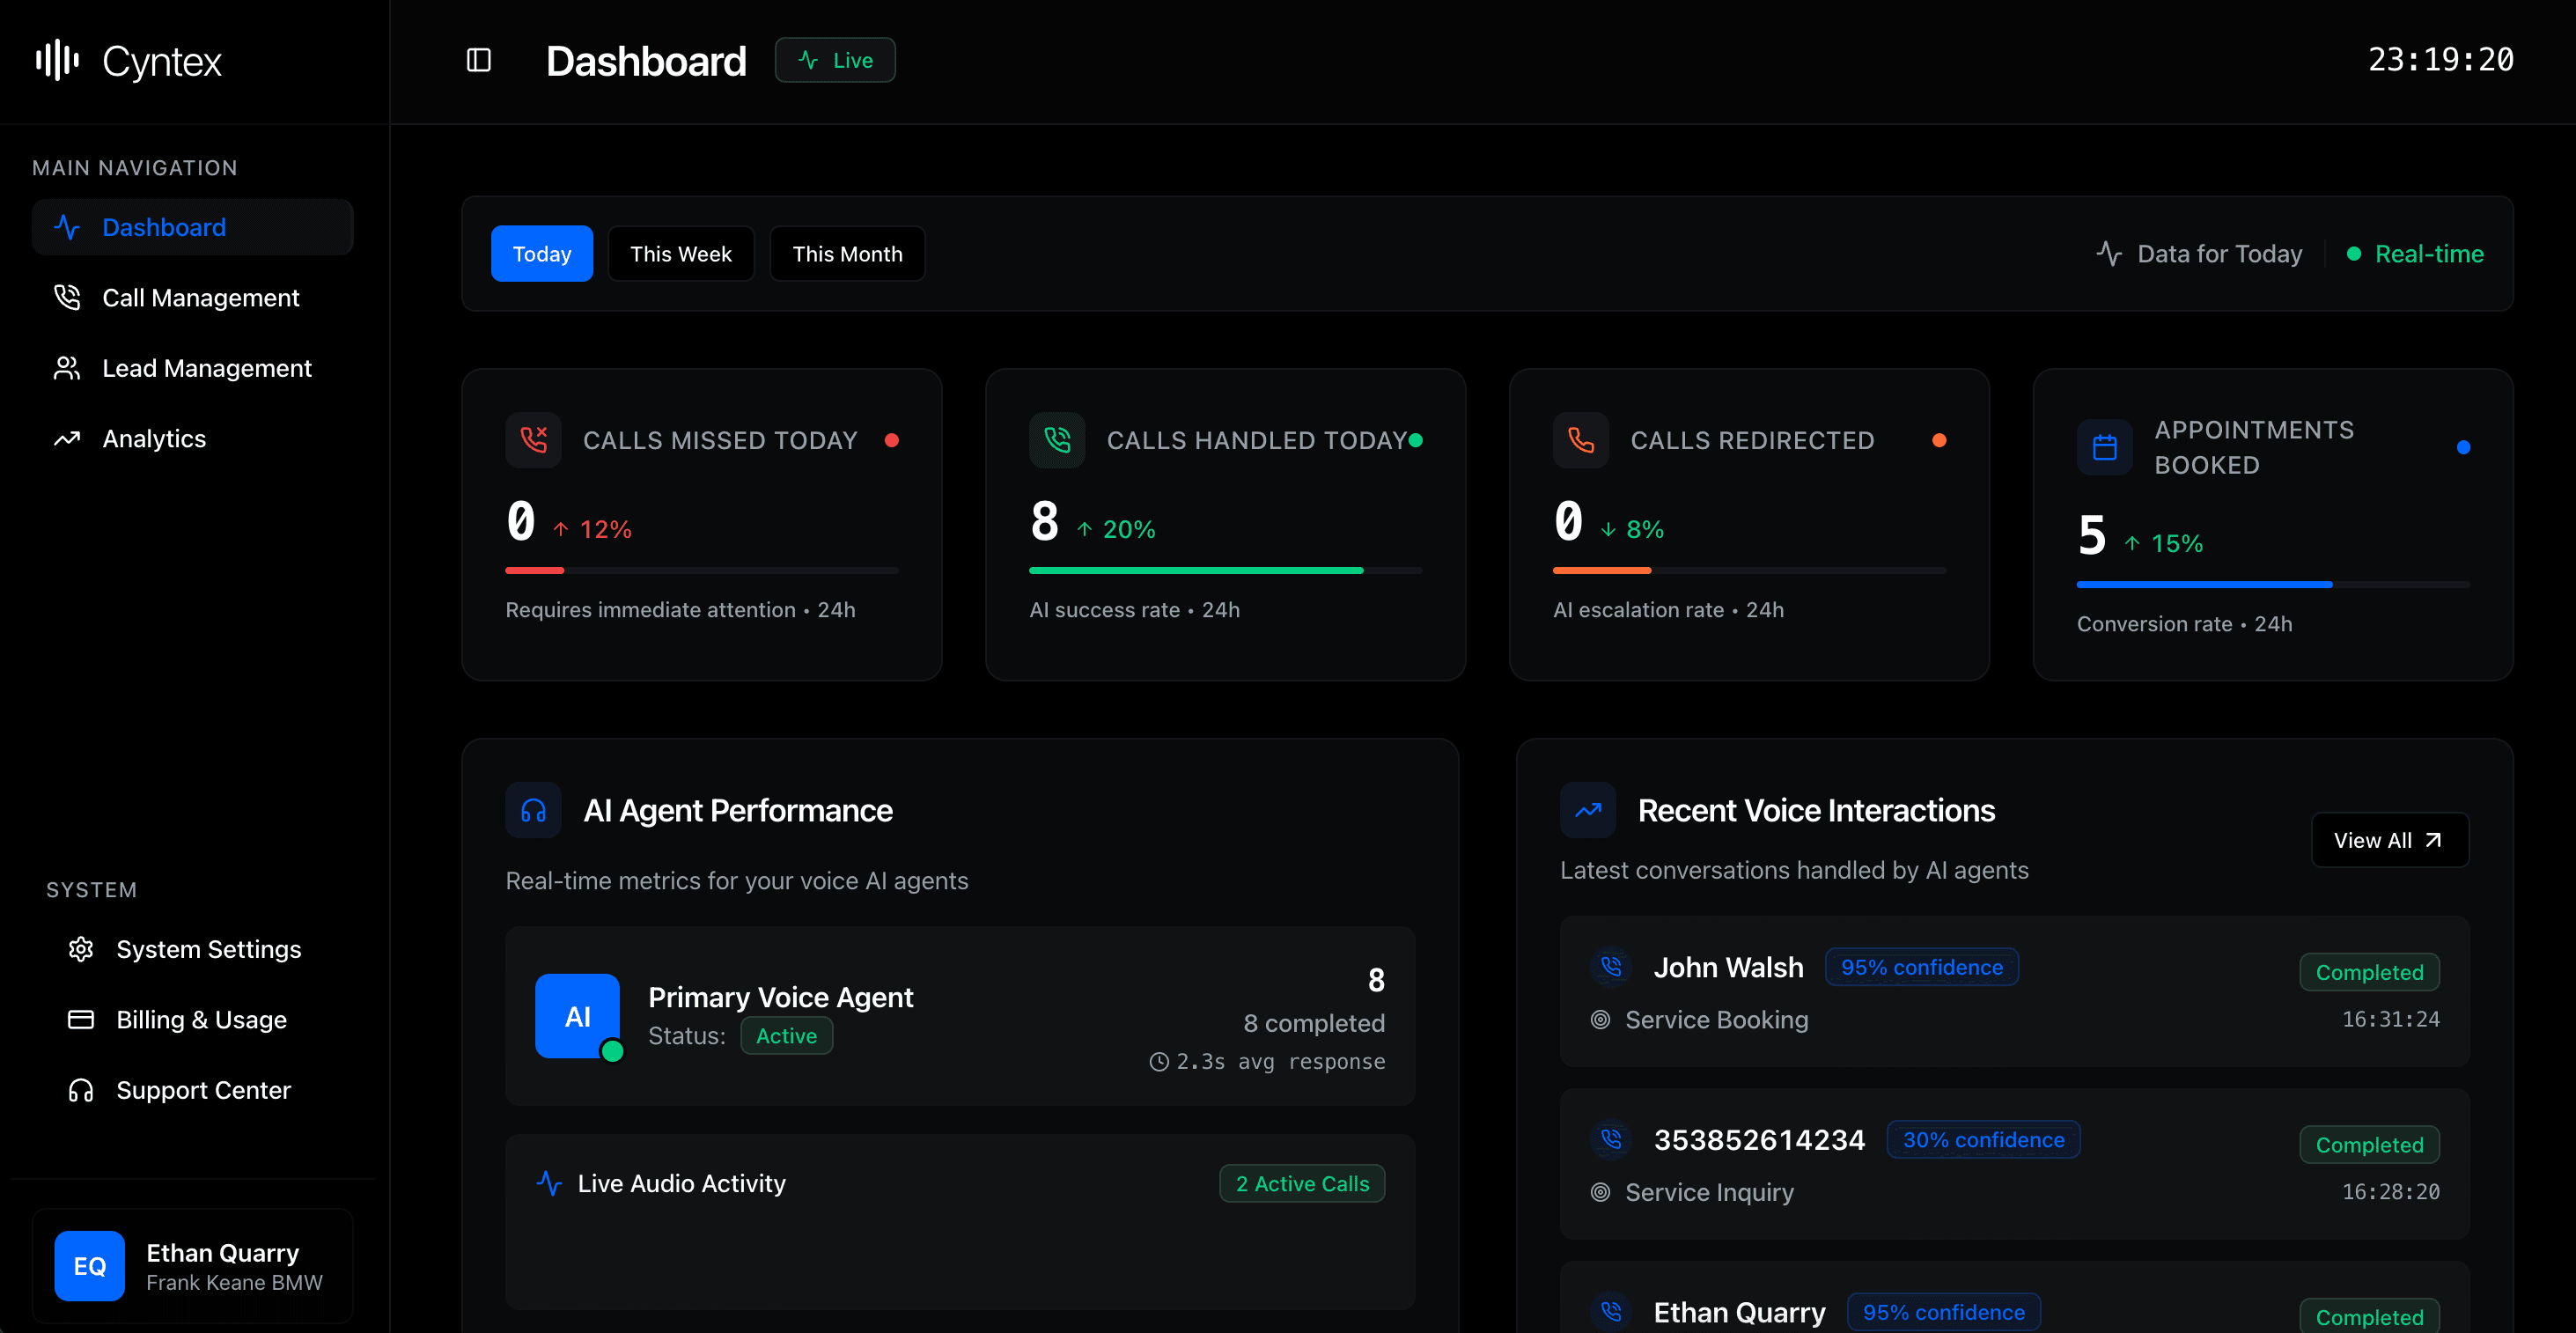Click the calendar icon in Appointments Booked card
Image resolution: width=2576 pixels, height=1333 pixels.
(2105, 447)
